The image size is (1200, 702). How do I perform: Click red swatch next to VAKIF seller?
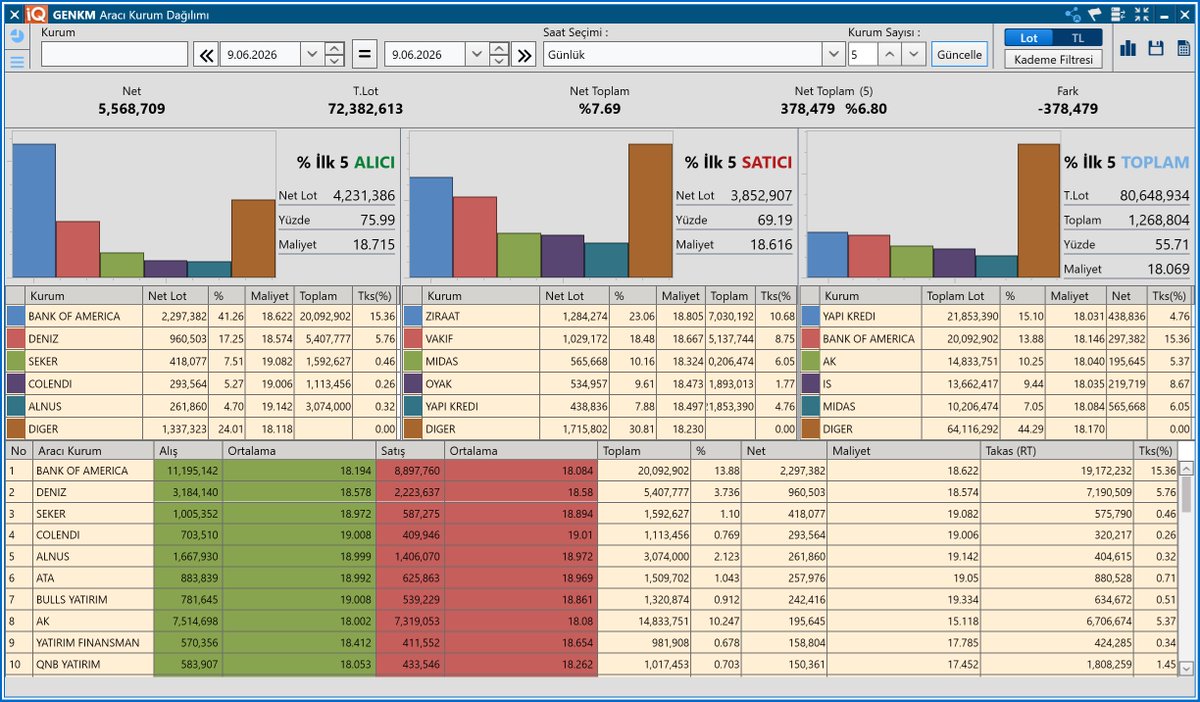click(412, 339)
